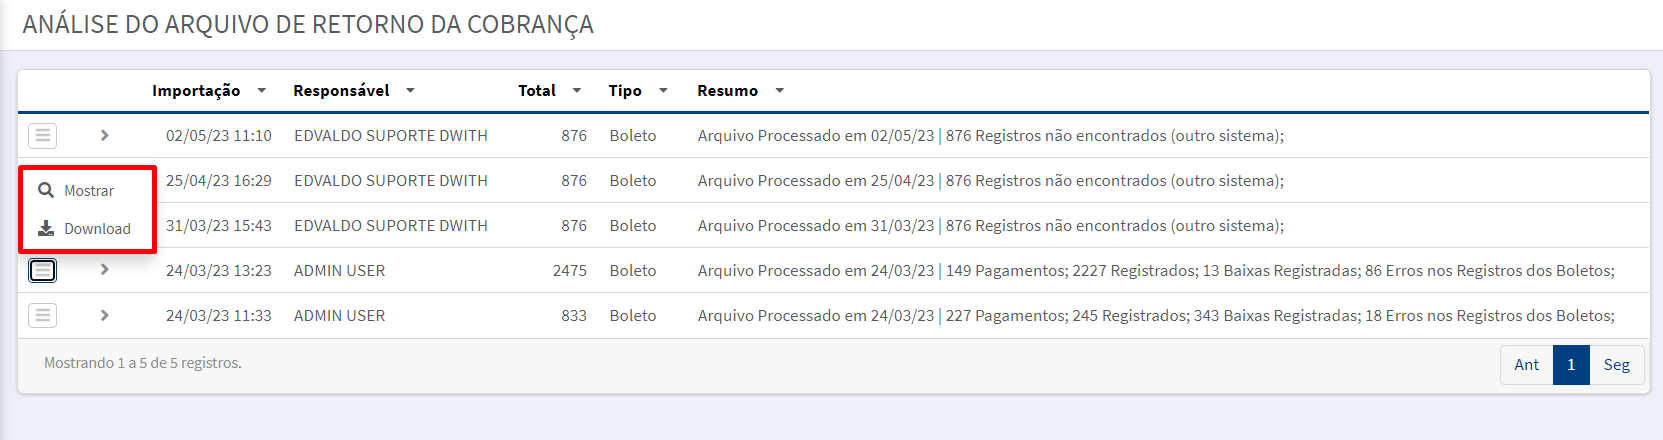
Task: Click the download icon in the popup menu
Action: coord(46,228)
